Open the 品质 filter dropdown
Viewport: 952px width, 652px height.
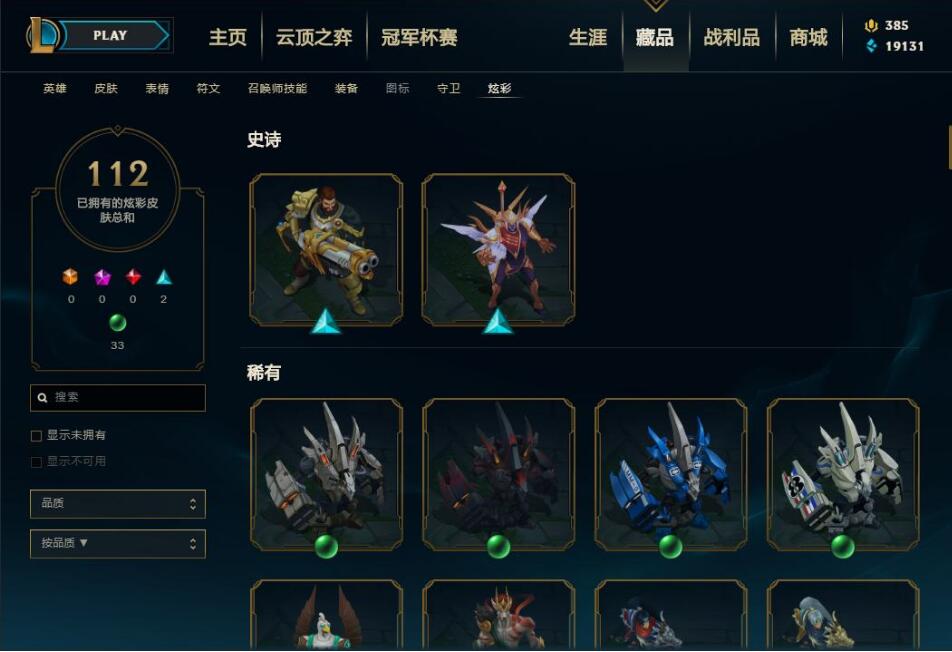tap(118, 504)
